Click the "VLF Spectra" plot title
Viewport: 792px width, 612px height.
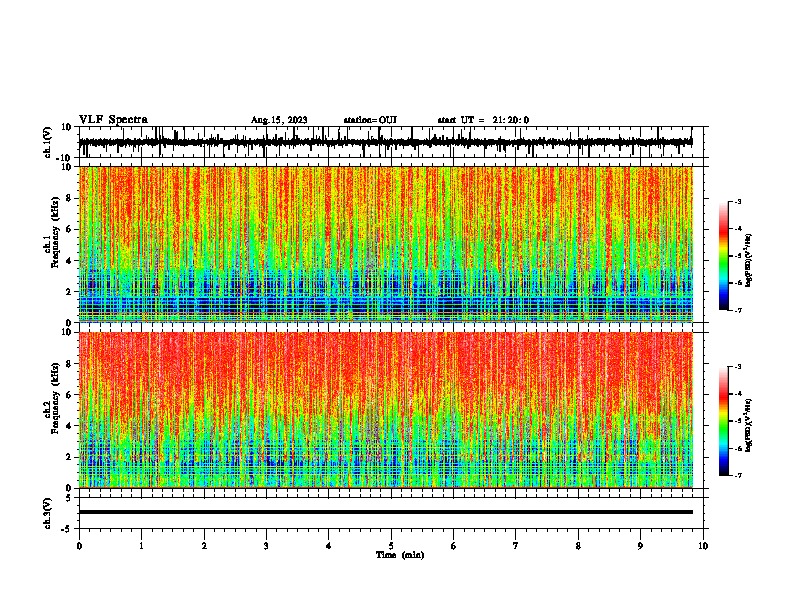(x=113, y=120)
